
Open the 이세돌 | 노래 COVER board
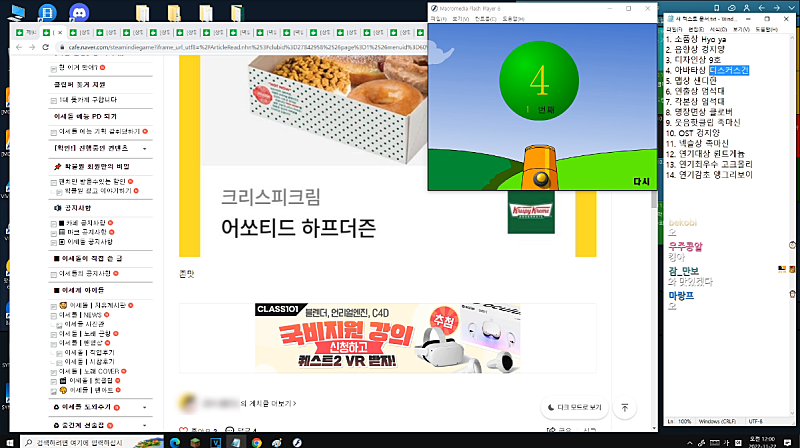[89, 371]
